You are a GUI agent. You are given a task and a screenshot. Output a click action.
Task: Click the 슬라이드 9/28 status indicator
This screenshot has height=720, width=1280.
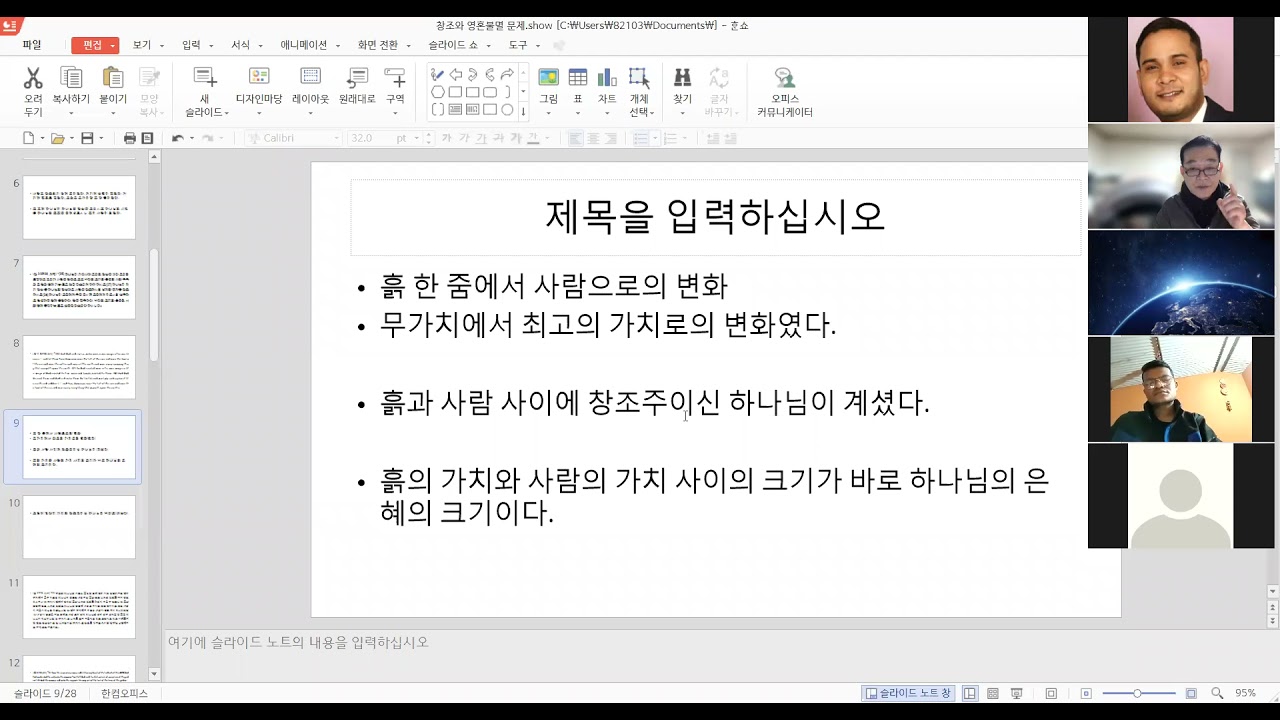[45, 693]
